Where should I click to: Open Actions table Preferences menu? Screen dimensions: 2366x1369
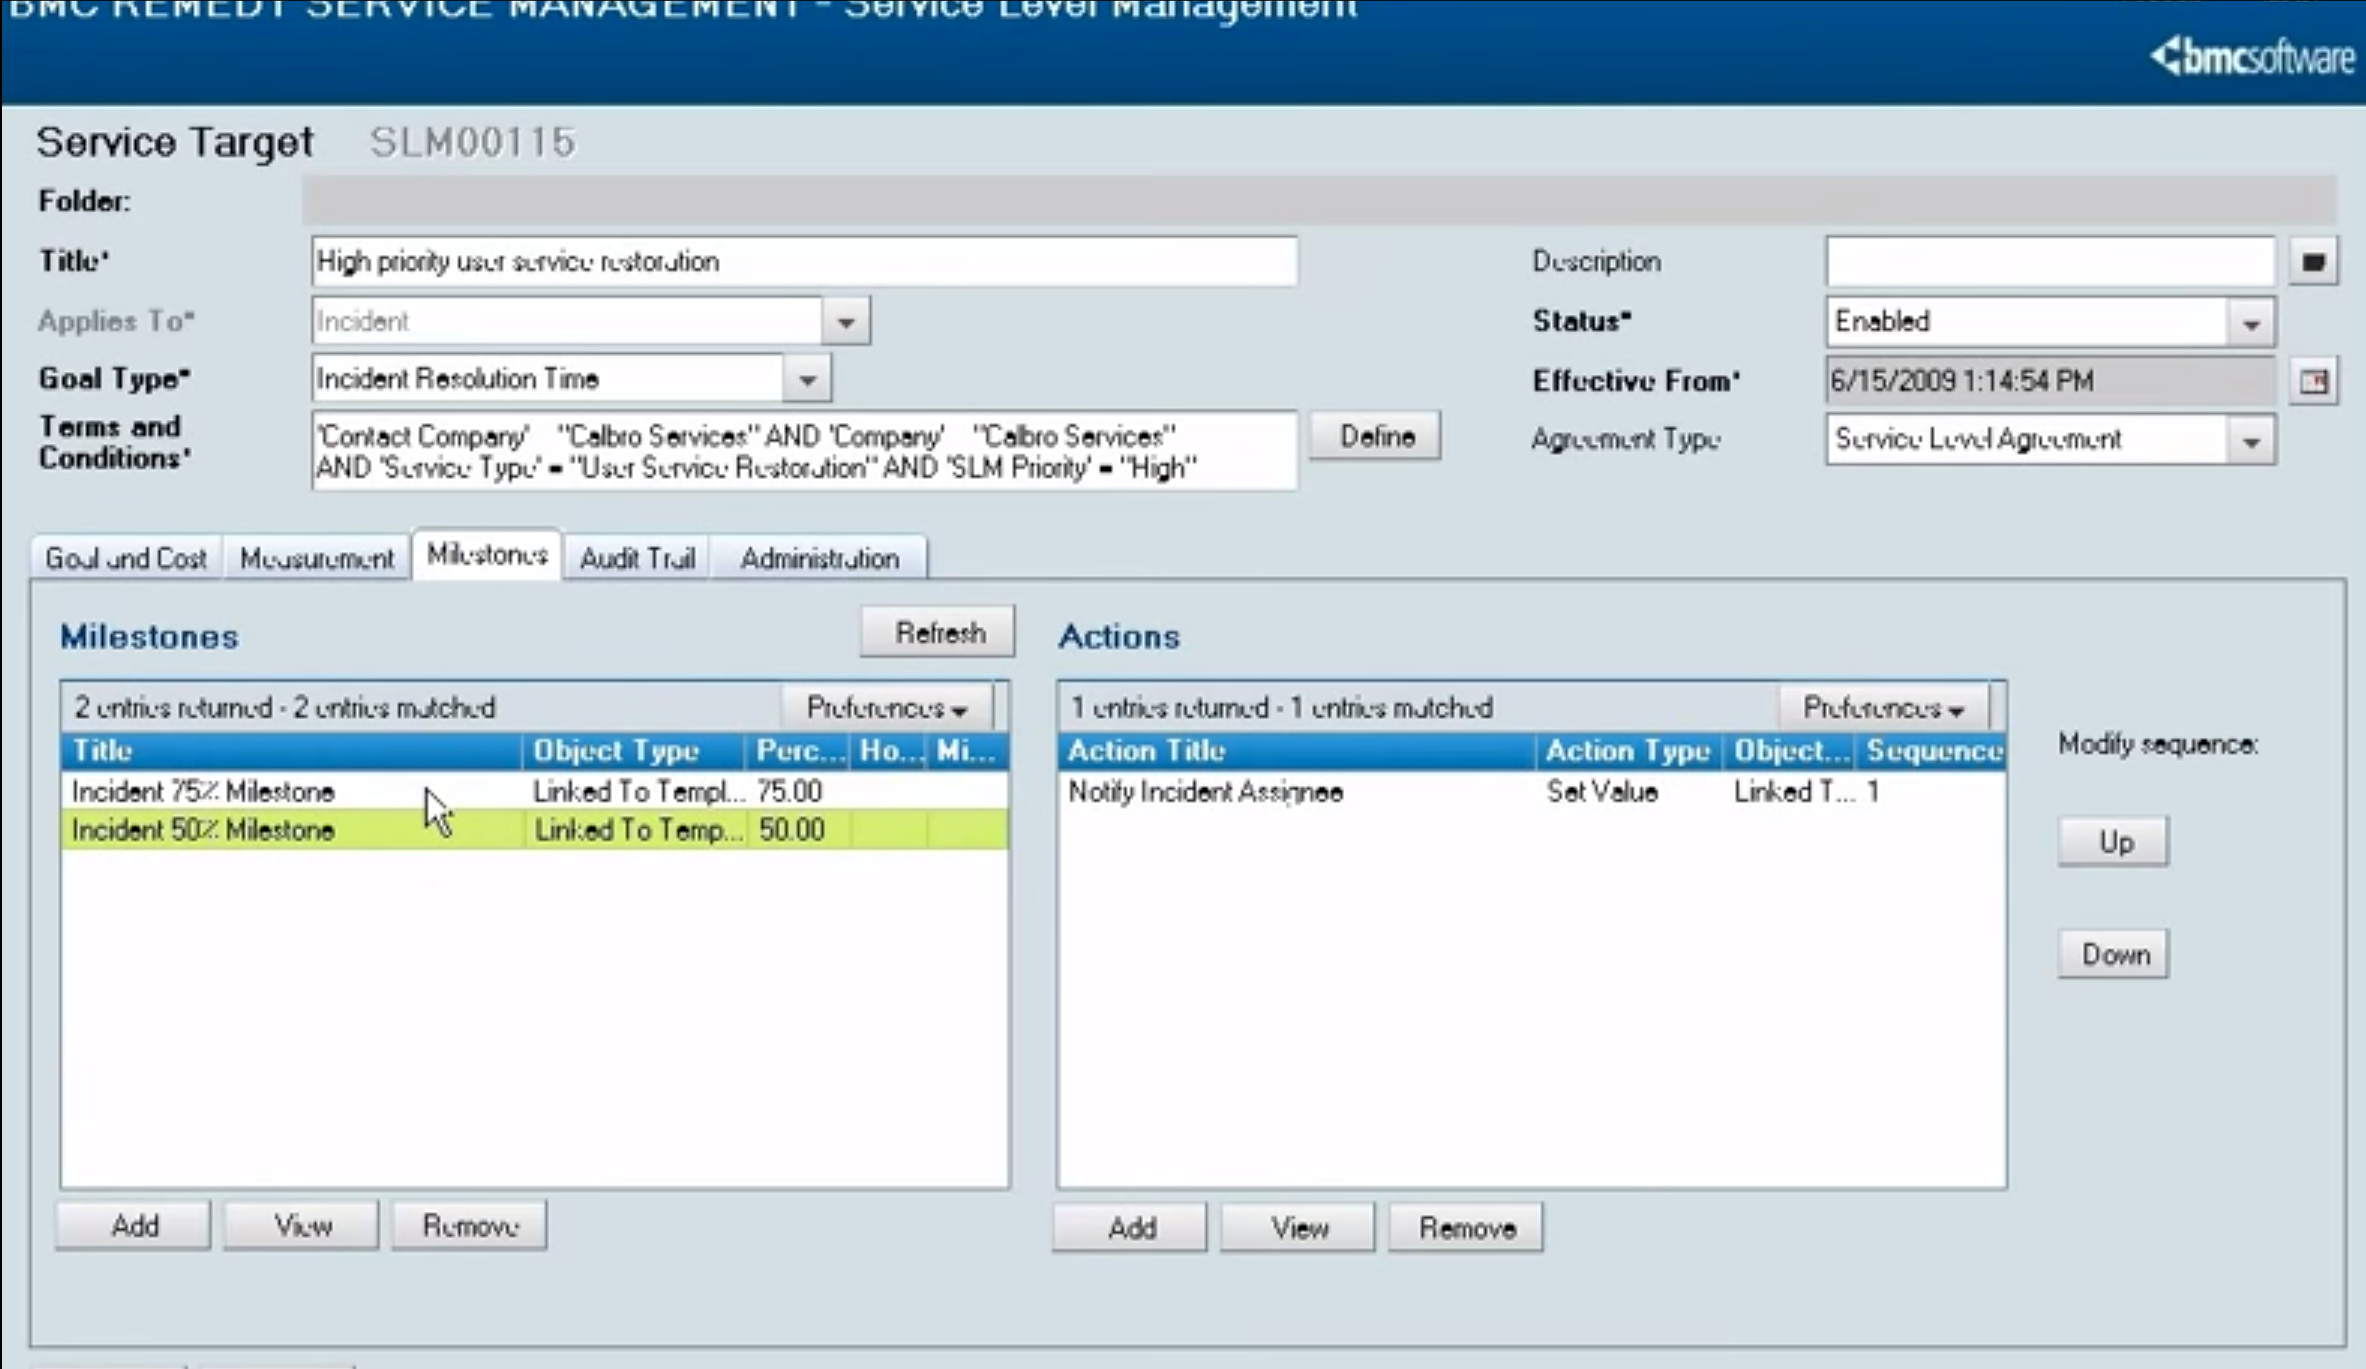pyautogui.click(x=1883, y=708)
